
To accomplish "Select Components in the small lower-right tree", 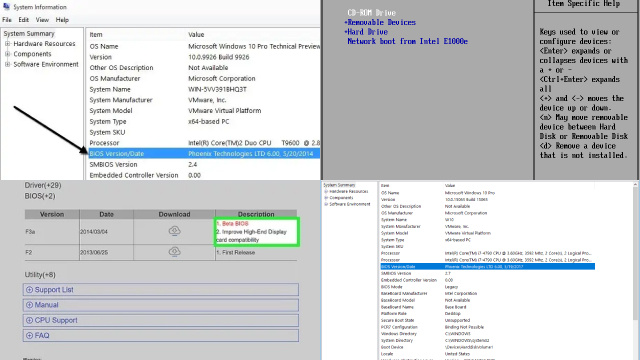I will click(x=341, y=198).
